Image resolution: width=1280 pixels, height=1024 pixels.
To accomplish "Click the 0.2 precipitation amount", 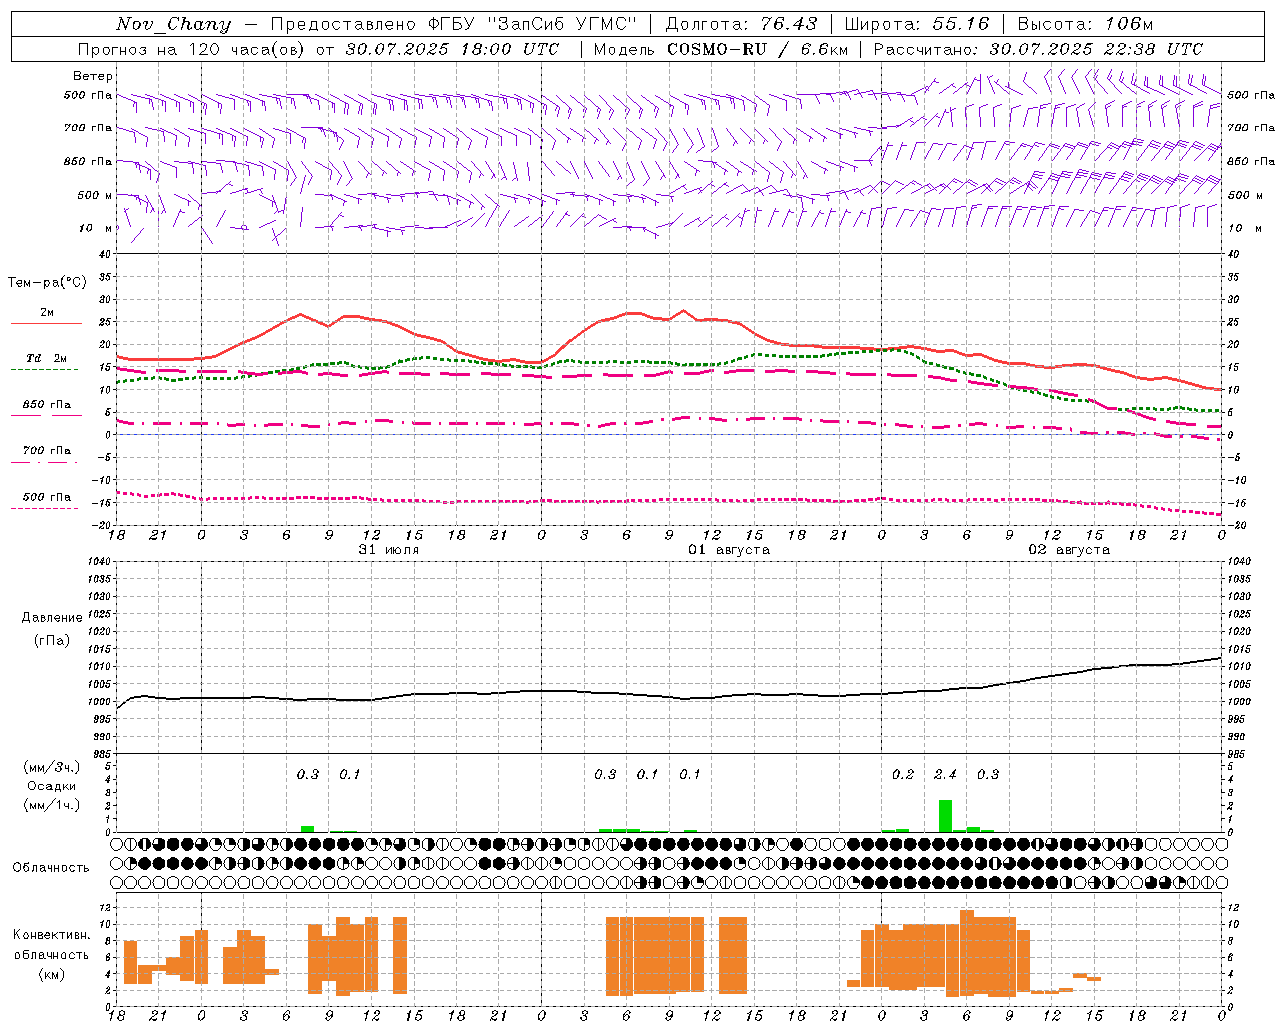I will tap(903, 774).
